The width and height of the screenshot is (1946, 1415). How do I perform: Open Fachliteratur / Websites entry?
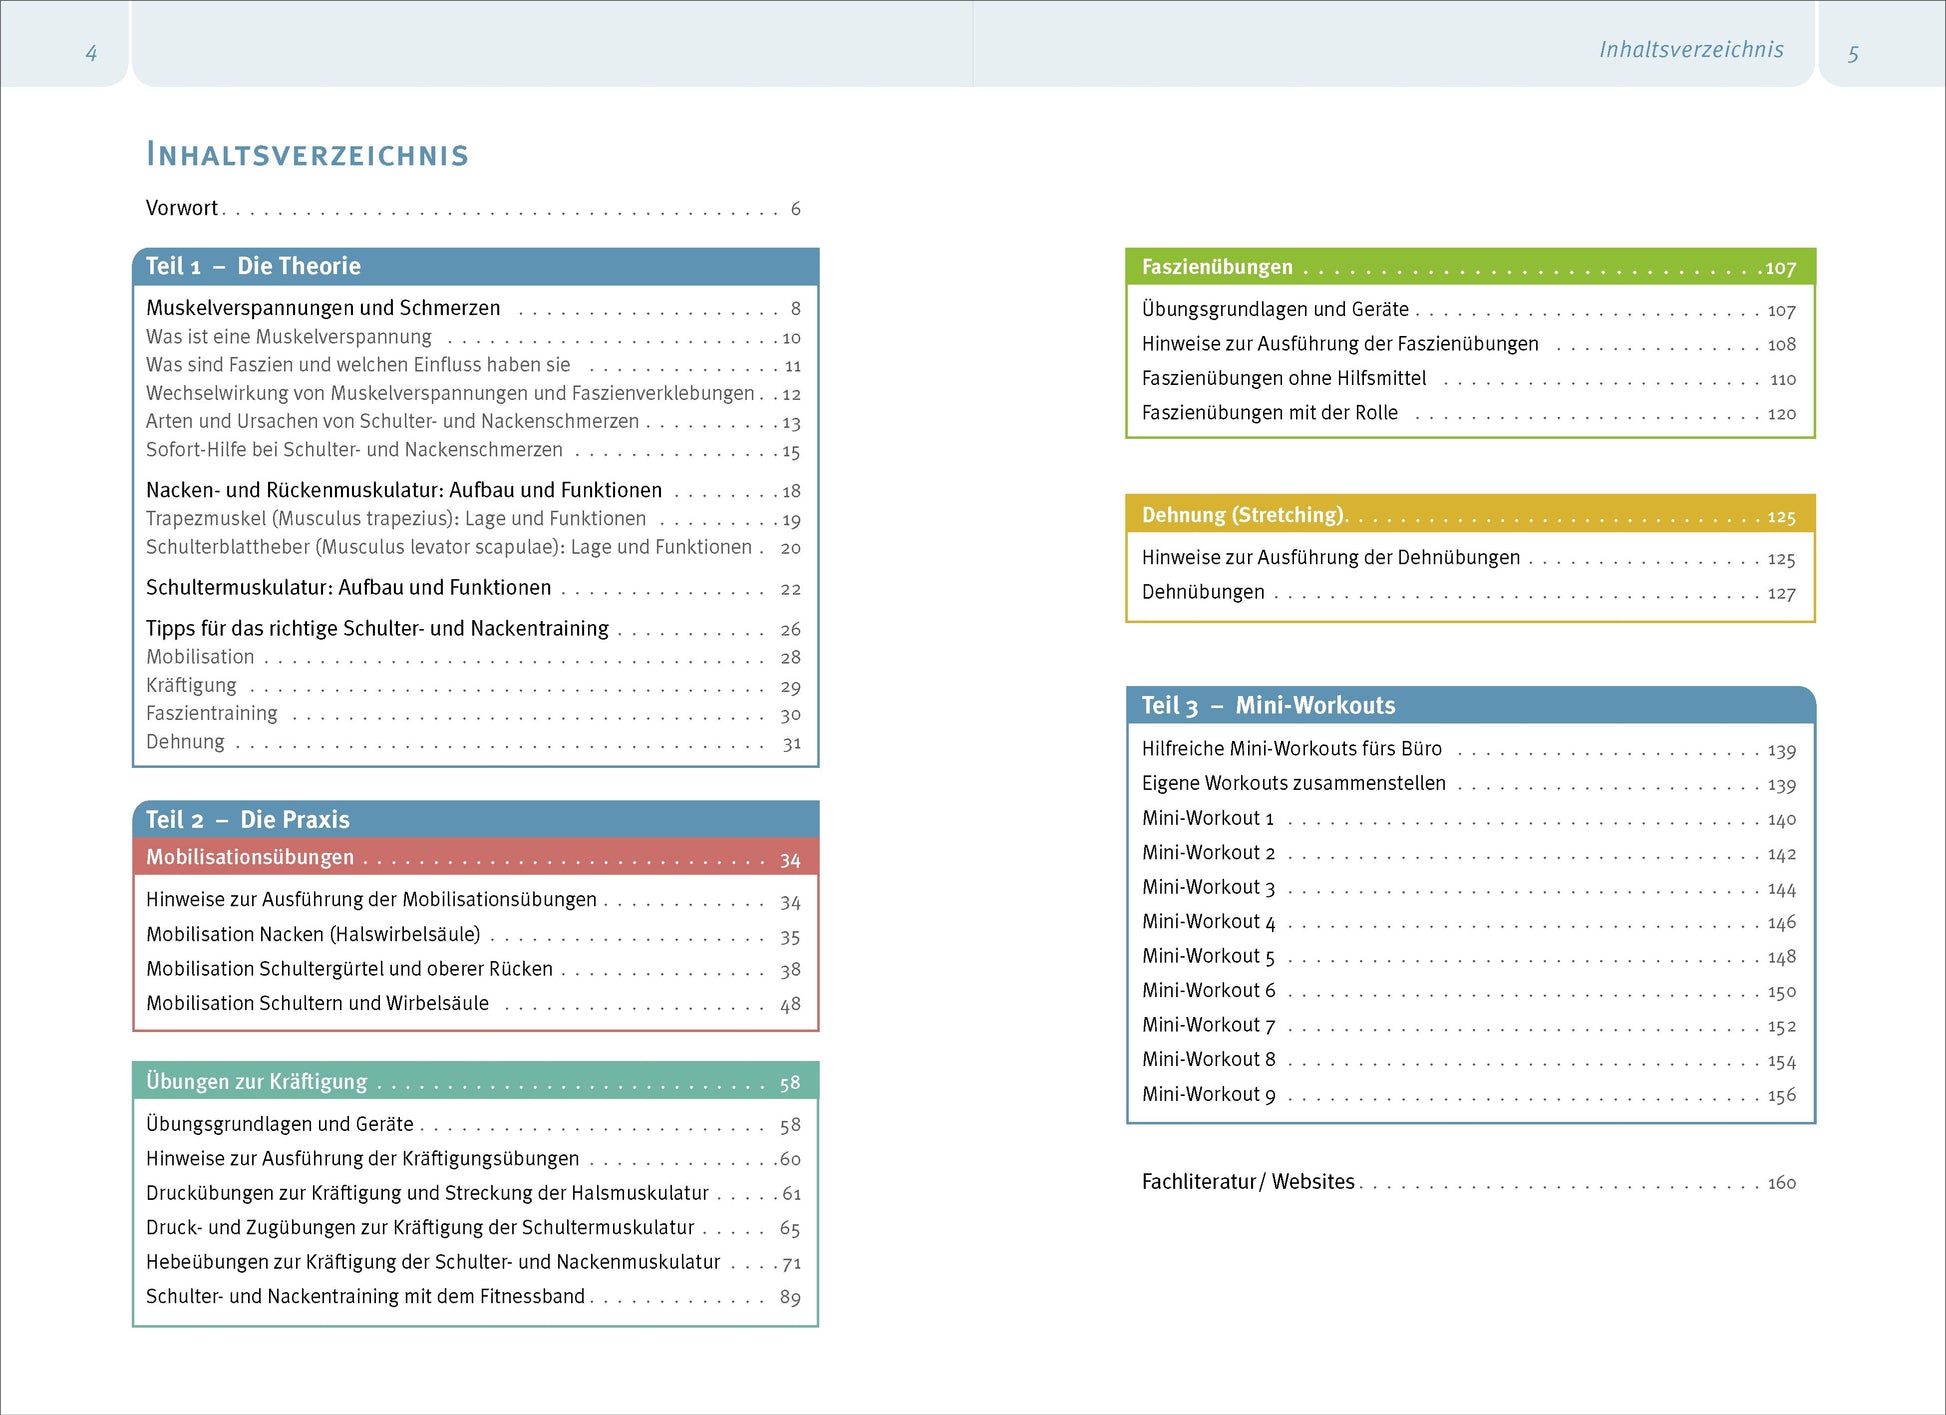tap(1248, 1182)
